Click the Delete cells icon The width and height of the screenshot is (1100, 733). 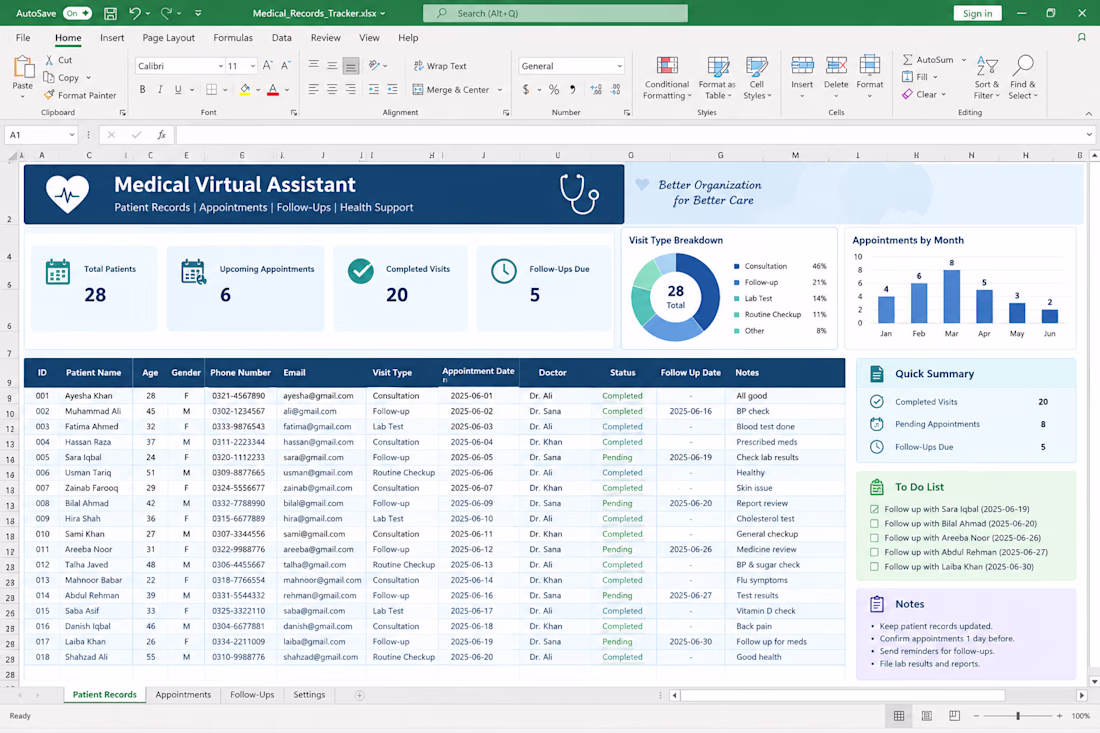tap(836, 66)
